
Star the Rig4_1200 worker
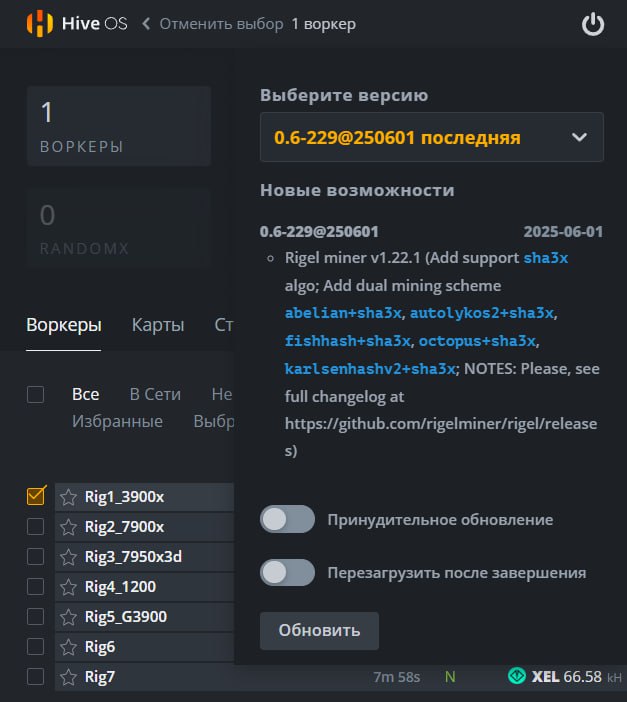click(x=68, y=587)
